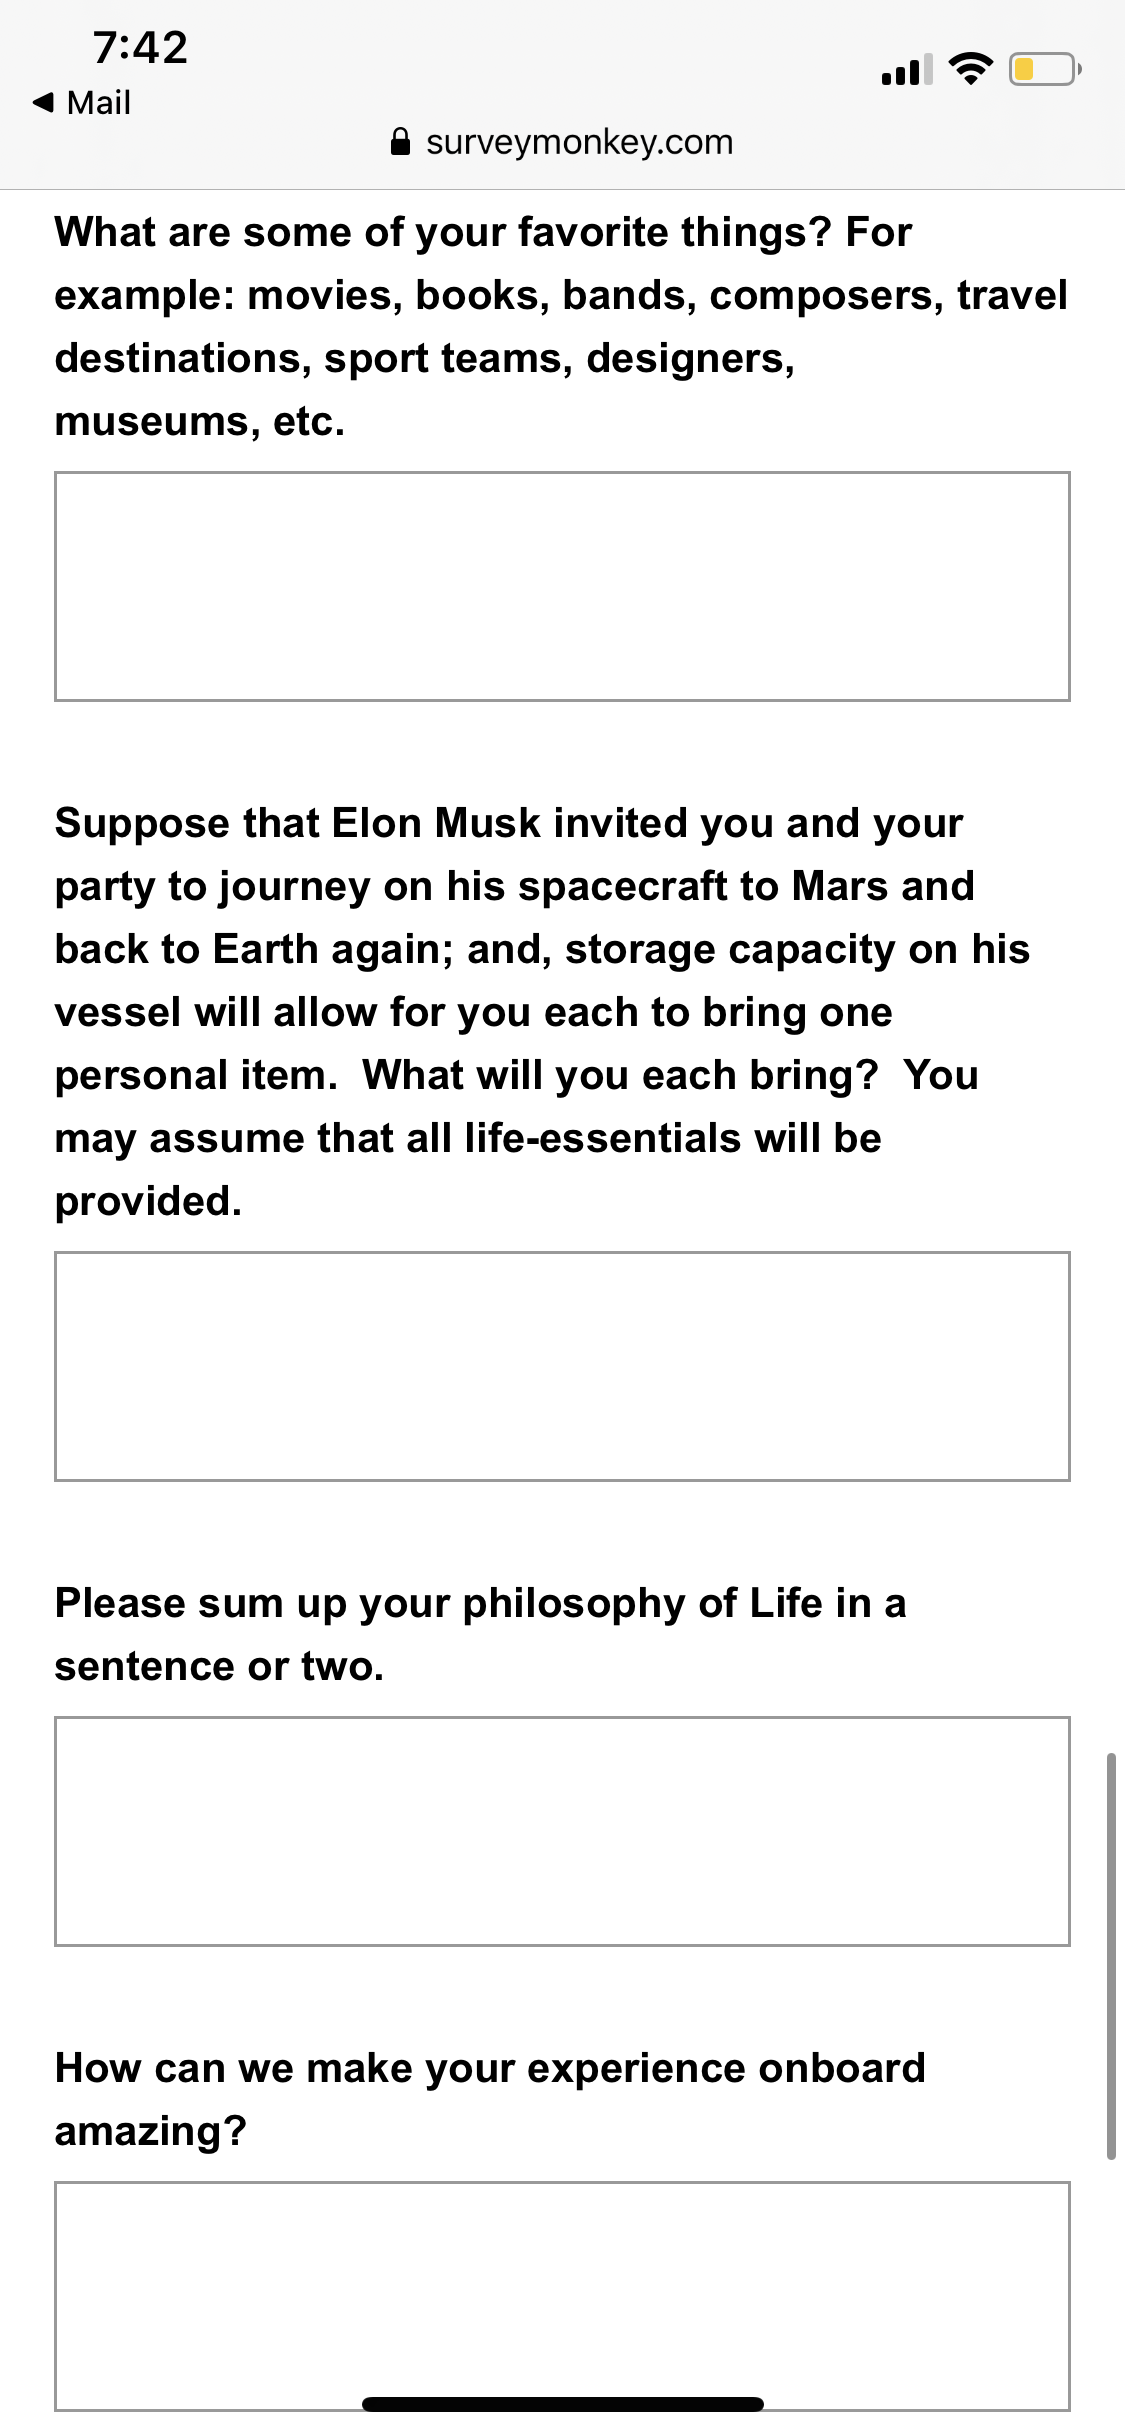Tap the black home indicator bar
Screen dimensions: 1125x2436
(x=563, y=2404)
